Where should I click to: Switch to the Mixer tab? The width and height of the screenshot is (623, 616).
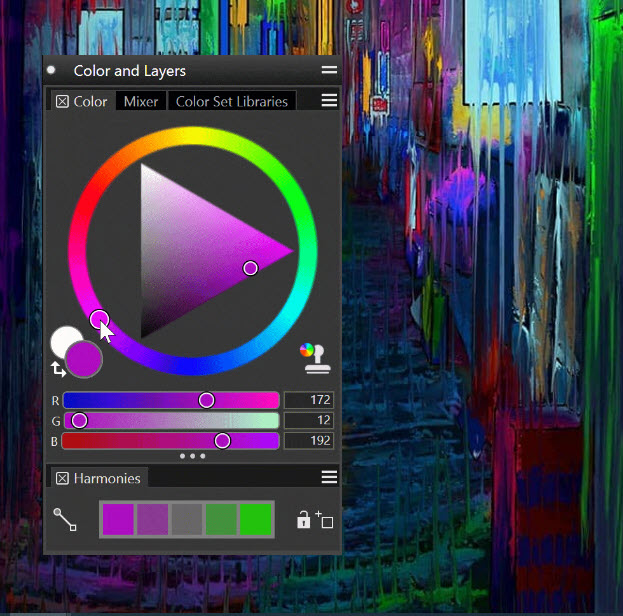point(141,102)
